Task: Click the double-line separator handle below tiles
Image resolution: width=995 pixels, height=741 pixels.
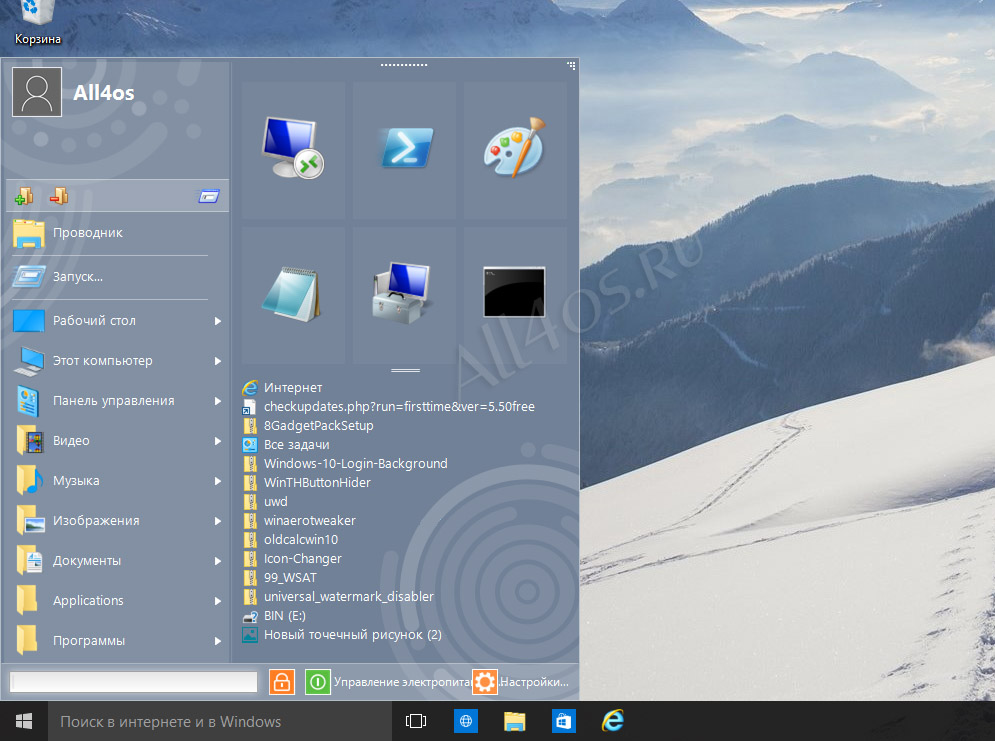Action: (x=405, y=370)
